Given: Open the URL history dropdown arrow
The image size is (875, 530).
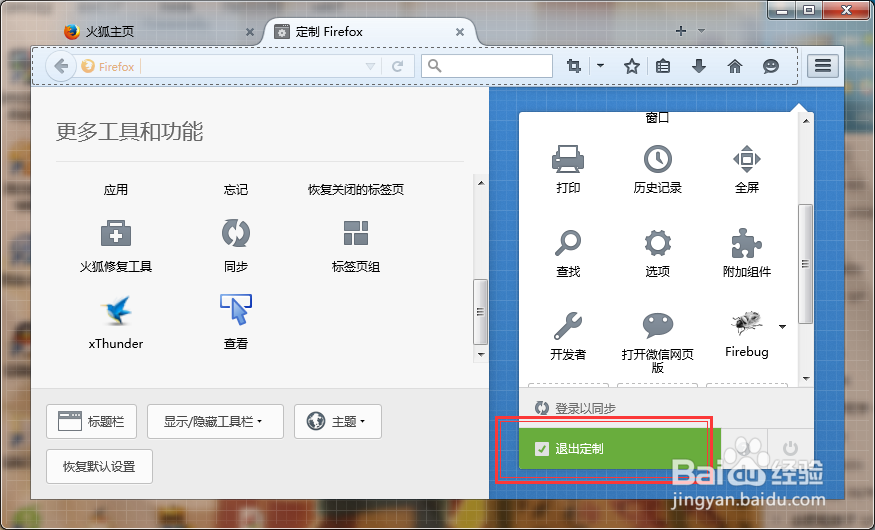Looking at the screenshot, I should click(370, 67).
